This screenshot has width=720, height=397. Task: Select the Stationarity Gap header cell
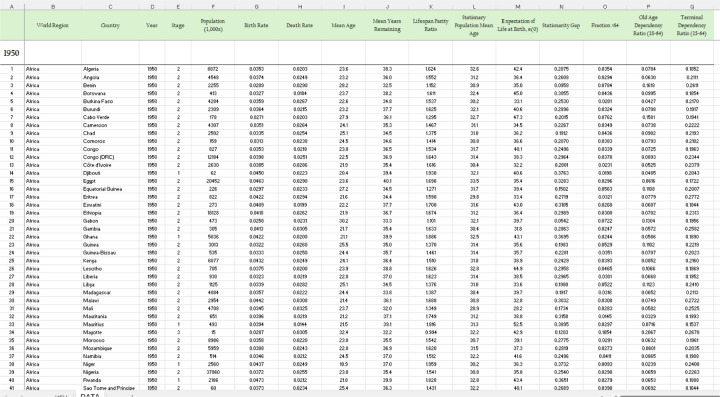point(561,25)
